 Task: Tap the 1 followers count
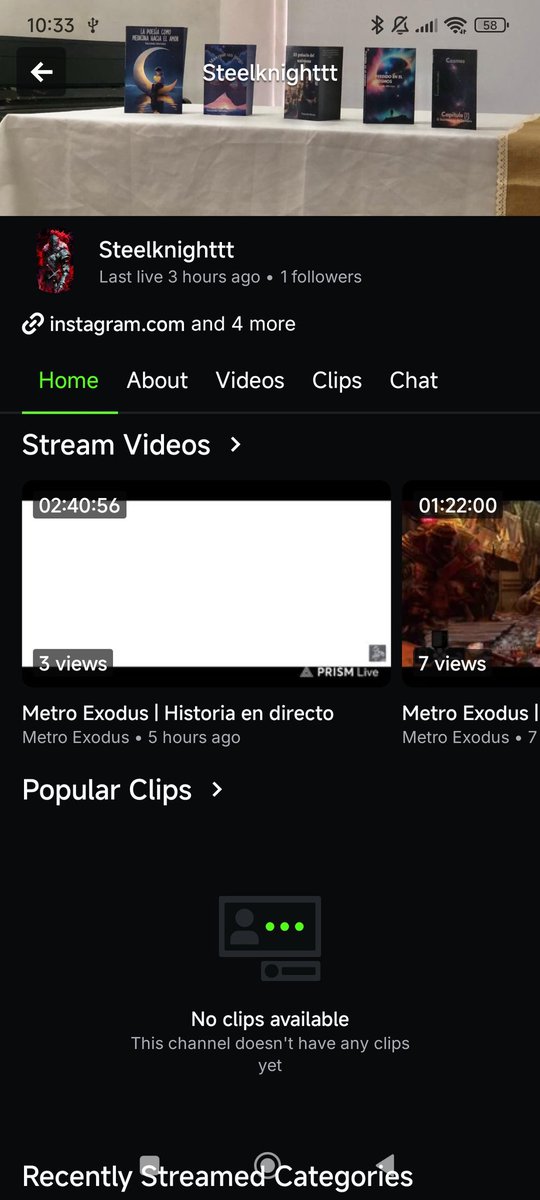[321, 277]
